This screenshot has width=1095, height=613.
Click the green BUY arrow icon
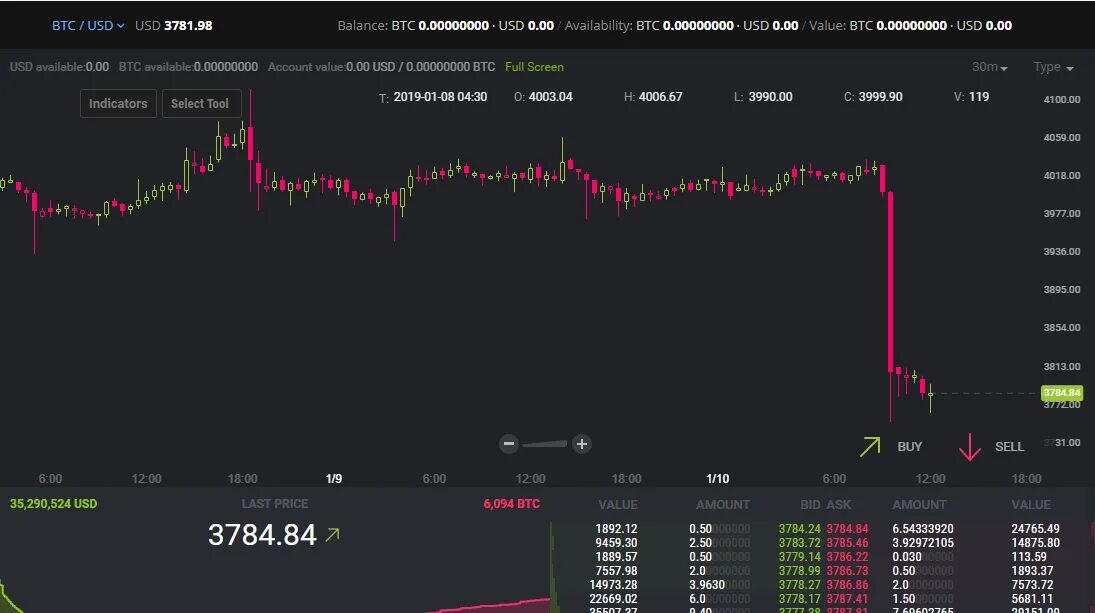coord(870,446)
